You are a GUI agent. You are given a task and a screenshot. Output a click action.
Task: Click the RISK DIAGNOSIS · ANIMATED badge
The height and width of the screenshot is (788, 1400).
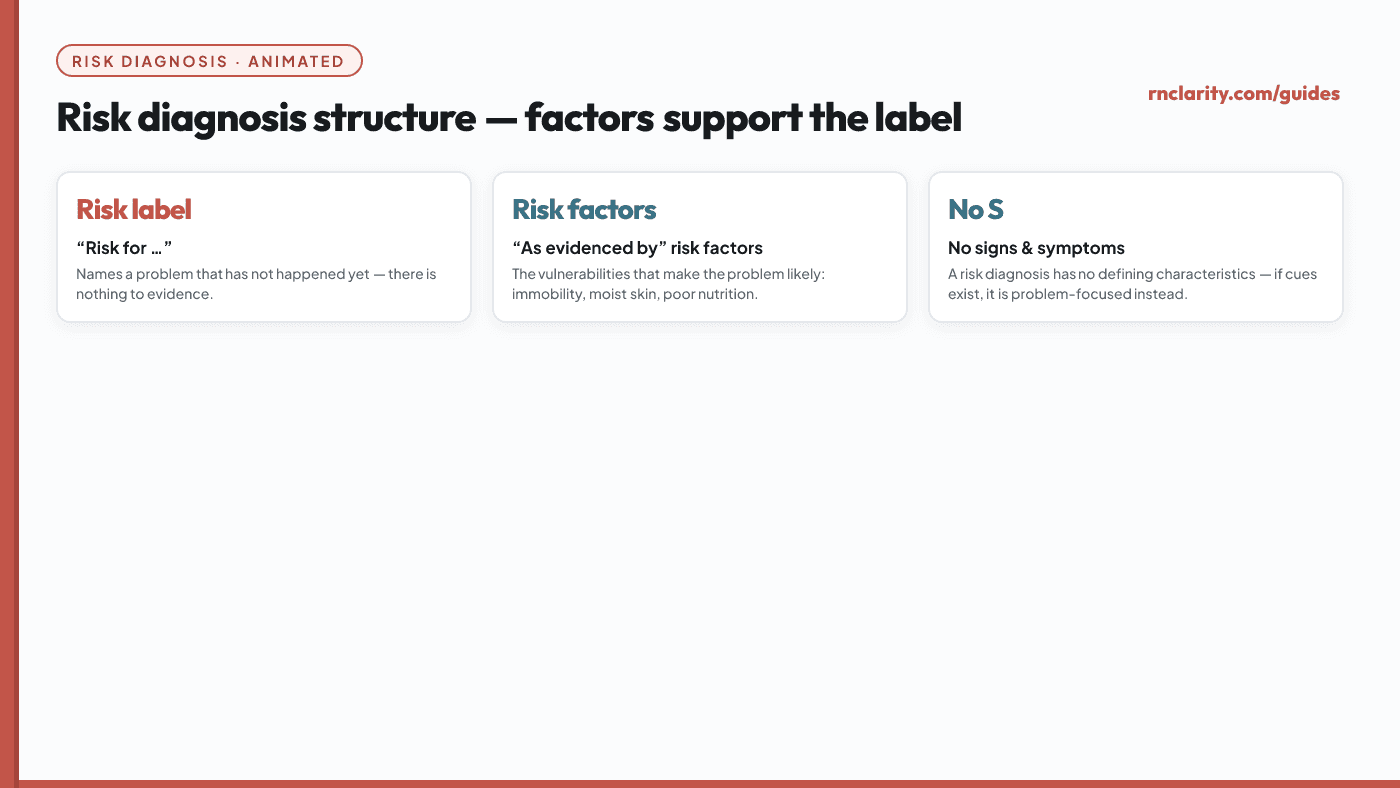click(x=209, y=61)
